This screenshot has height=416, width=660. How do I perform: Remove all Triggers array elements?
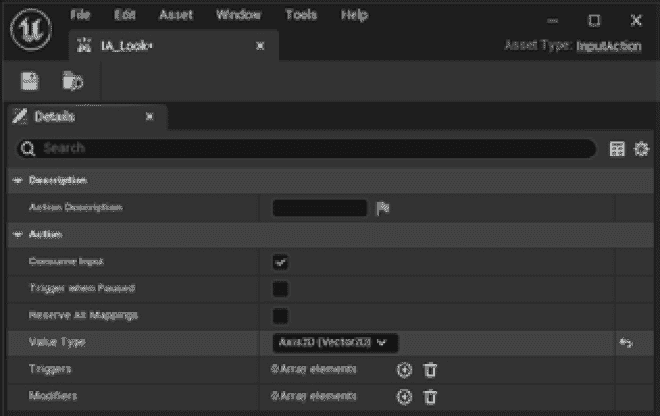[x=430, y=370]
